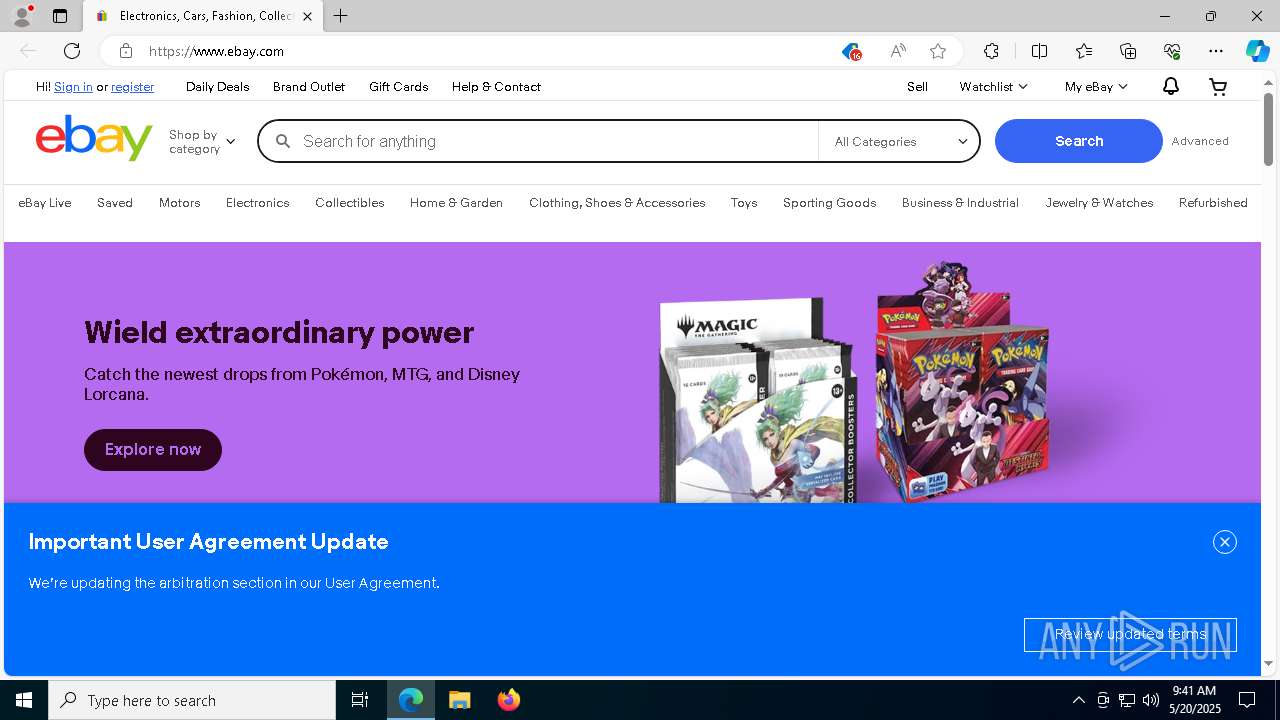Open the Extensions puzzle icon
The width and height of the screenshot is (1280, 720).
pyautogui.click(x=991, y=51)
